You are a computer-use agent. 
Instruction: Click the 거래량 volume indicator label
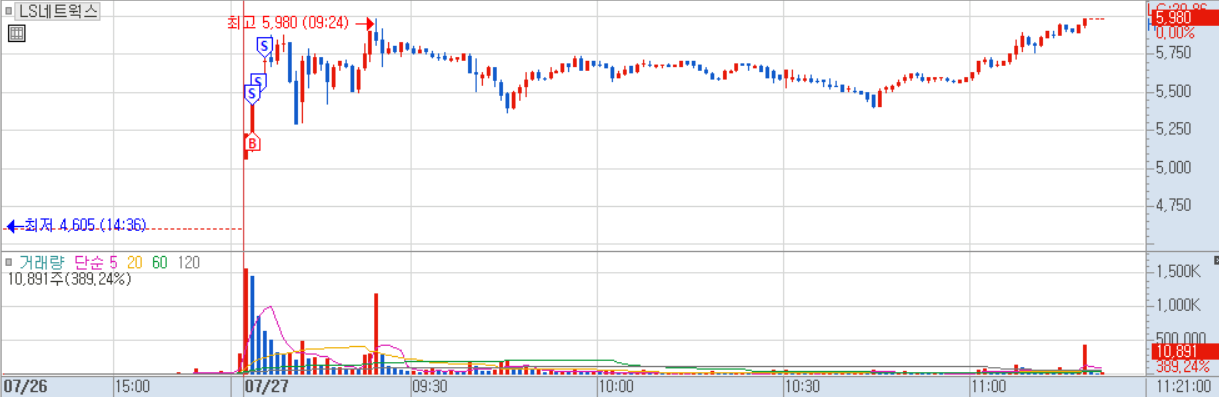pyautogui.click(x=41, y=262)
